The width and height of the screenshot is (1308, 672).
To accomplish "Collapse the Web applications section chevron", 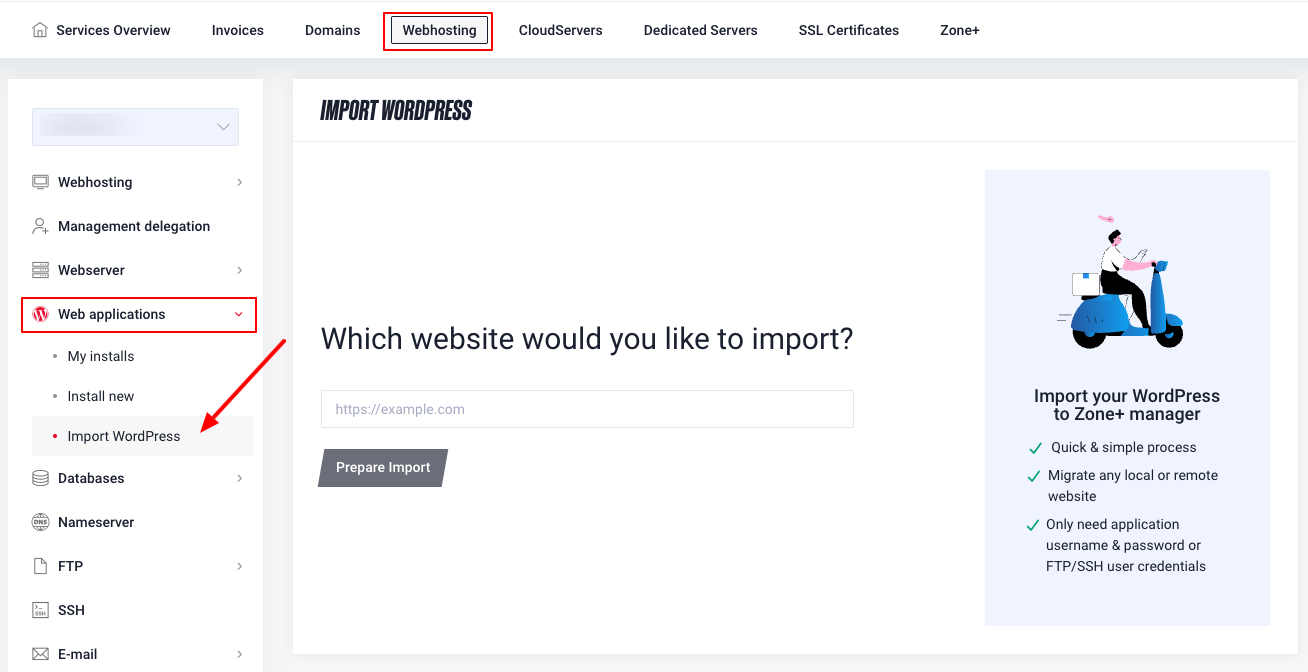I will click(x=238, y=314).
